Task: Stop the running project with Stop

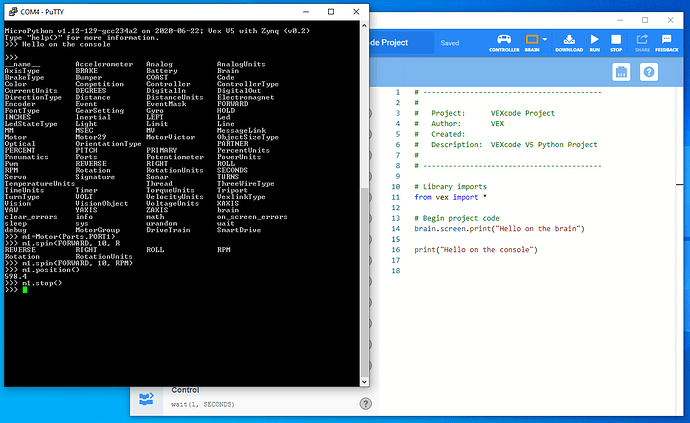Action: (x=616, y=43)
